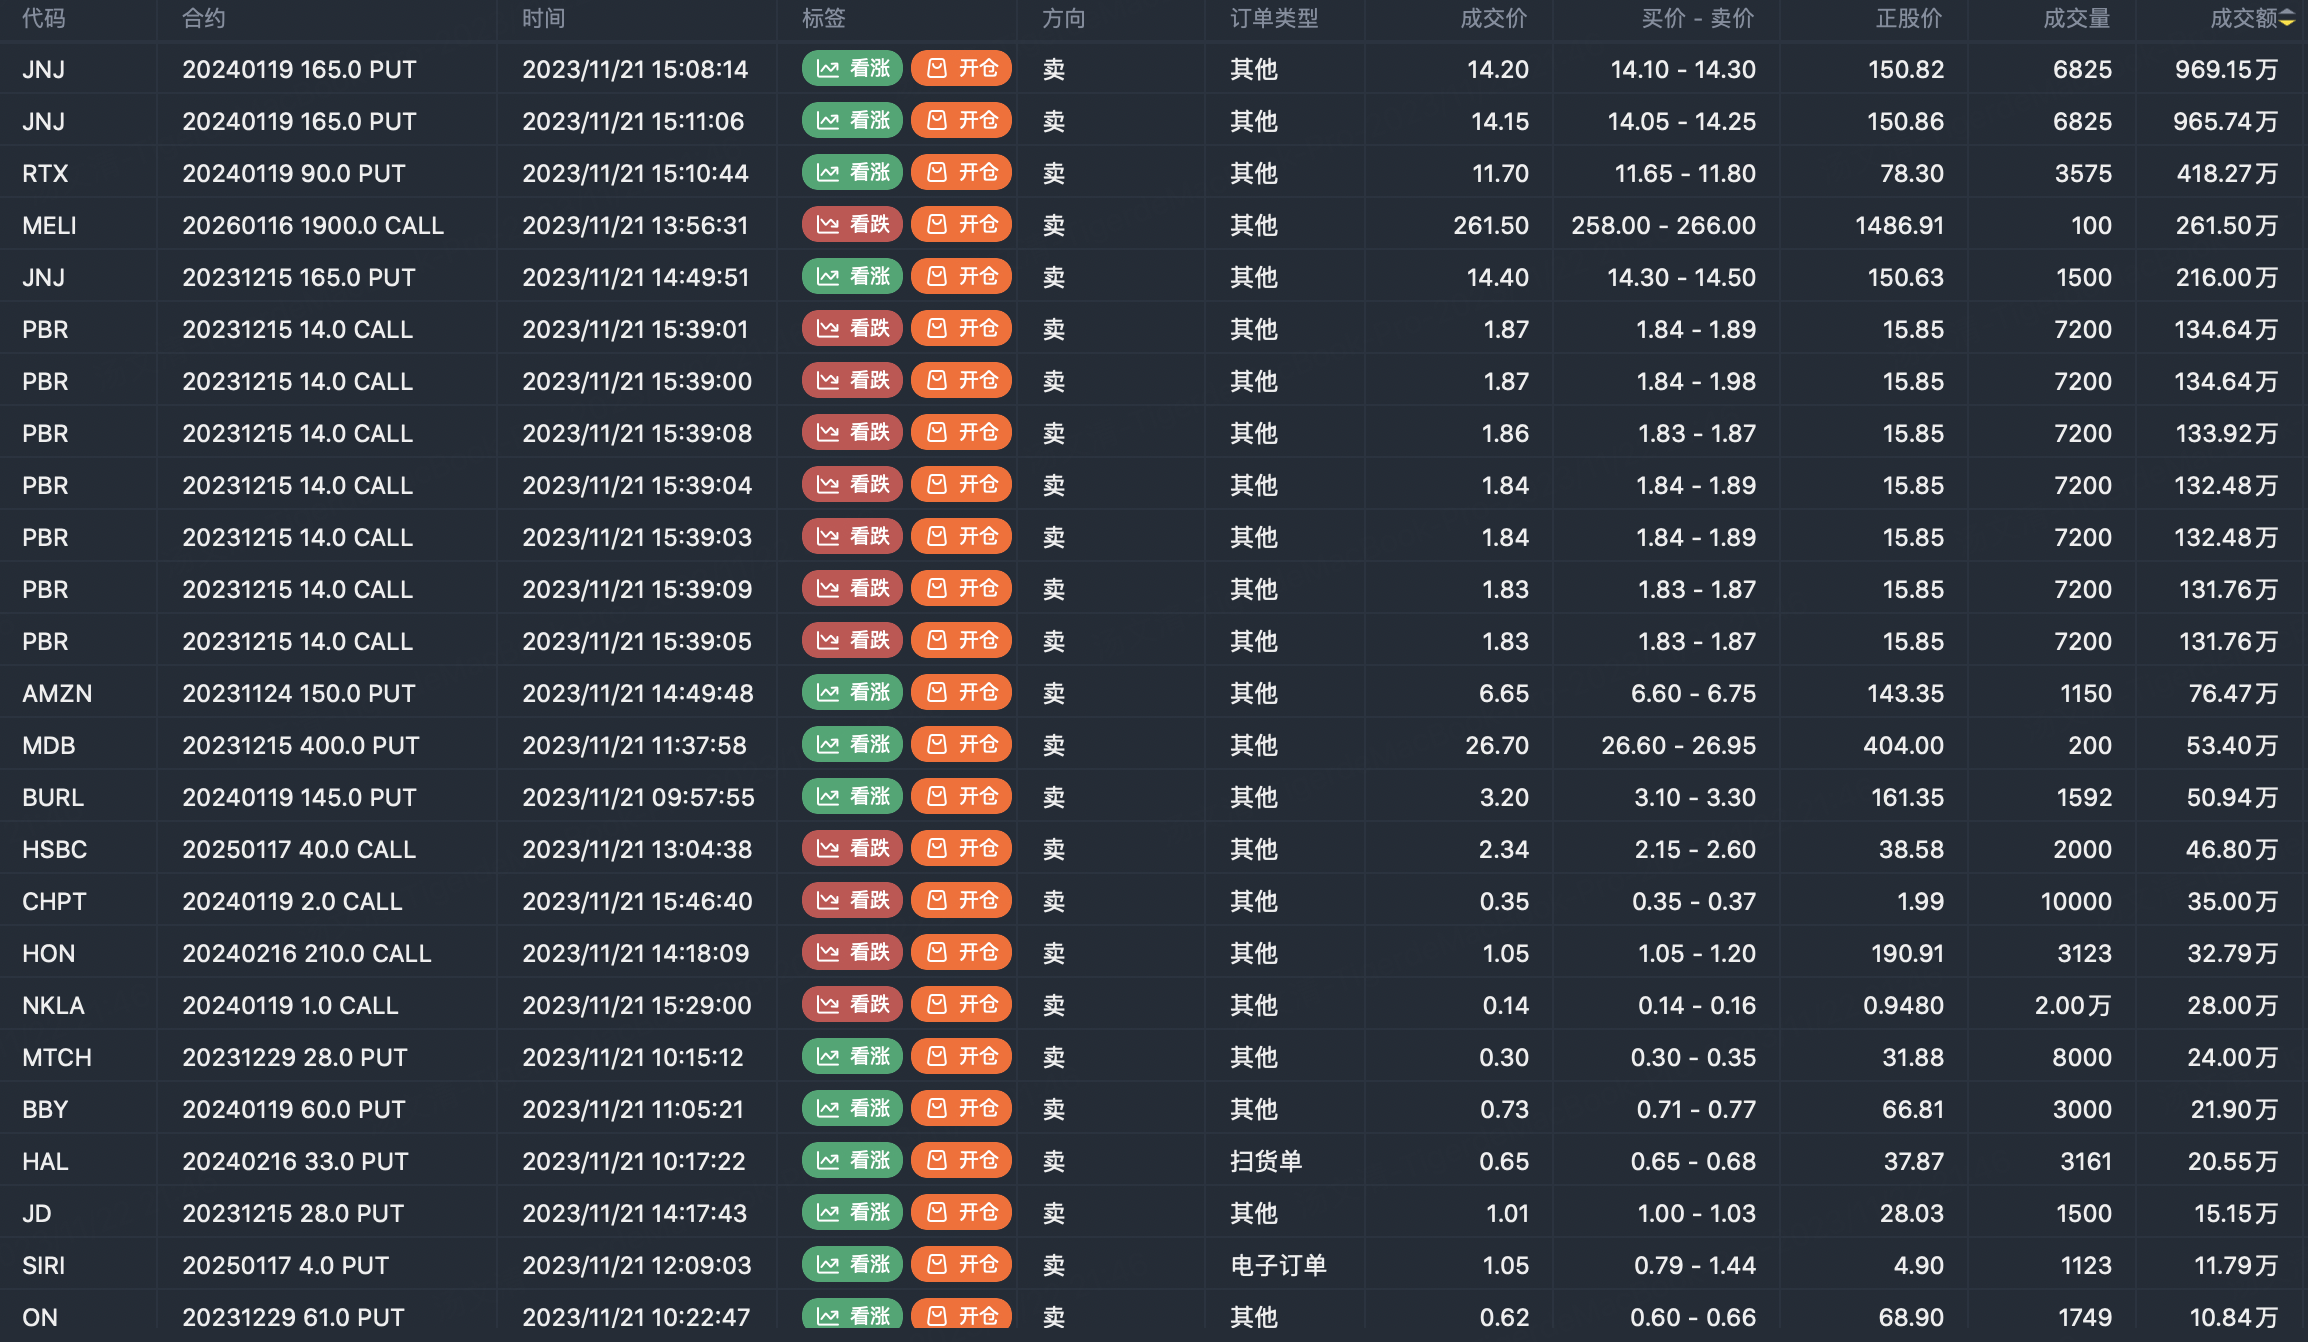
Task: Select the HON 20240216 210.0 CALL contract
Action: [306, 953]
